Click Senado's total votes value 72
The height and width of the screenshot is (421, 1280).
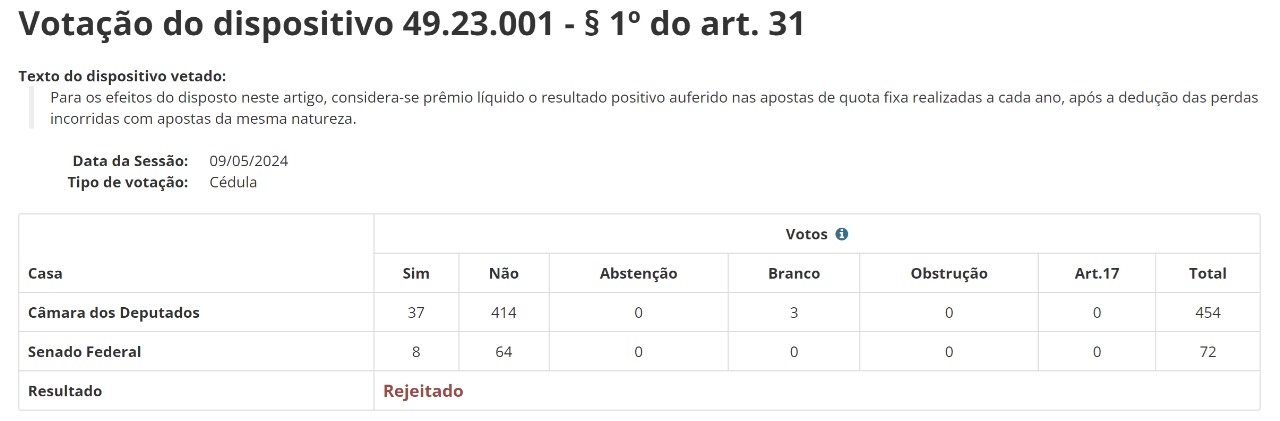[1208, 352]
